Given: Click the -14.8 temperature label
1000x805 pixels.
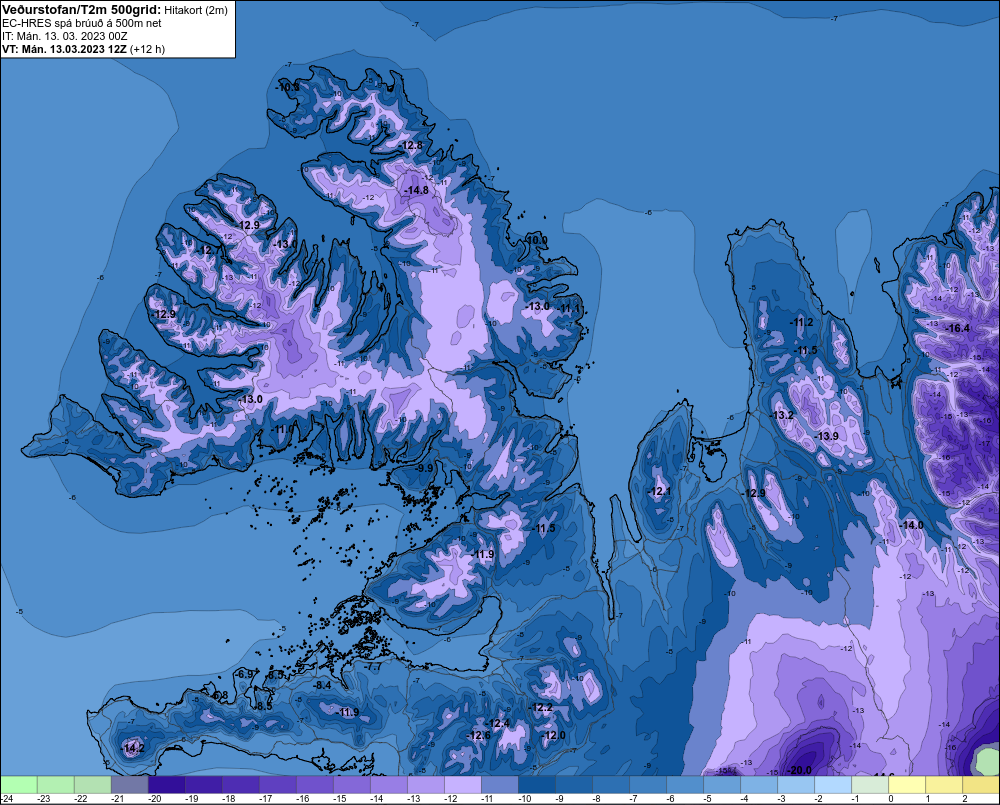Looking at the screenshot, I should pyautogui.click(x=416, y=190).
